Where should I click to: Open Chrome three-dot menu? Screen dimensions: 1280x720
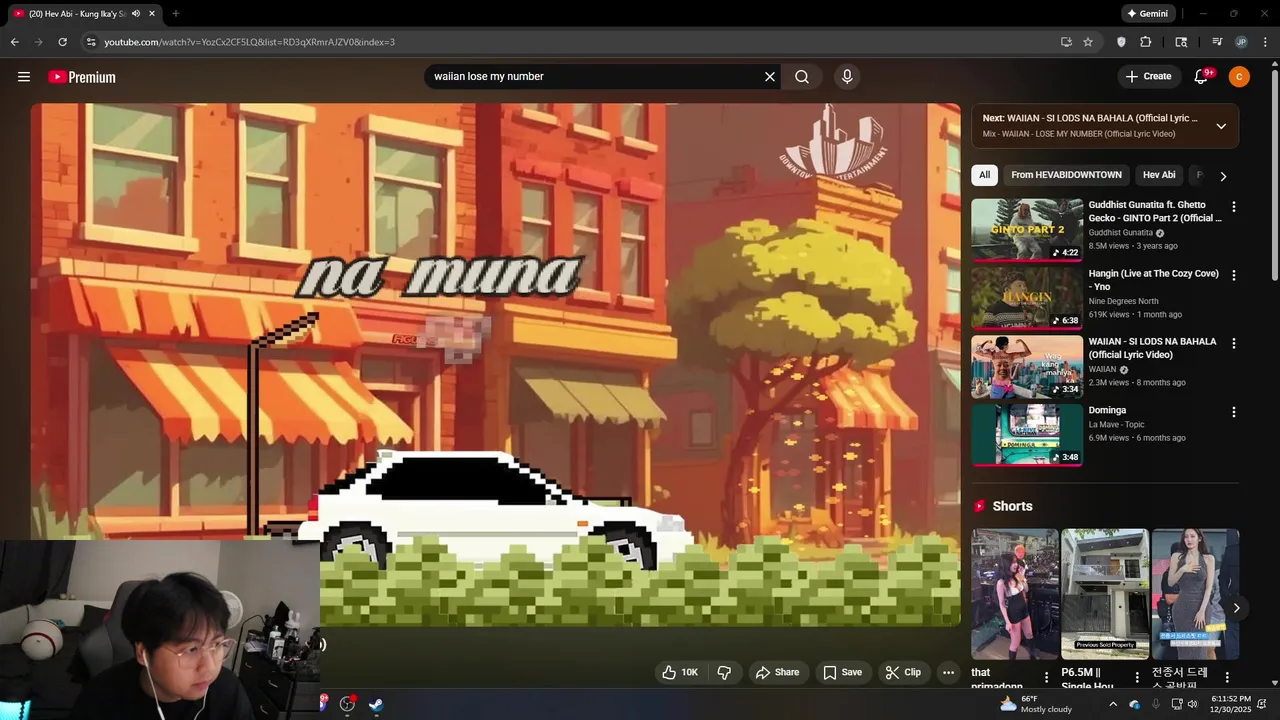(1265, 42)
